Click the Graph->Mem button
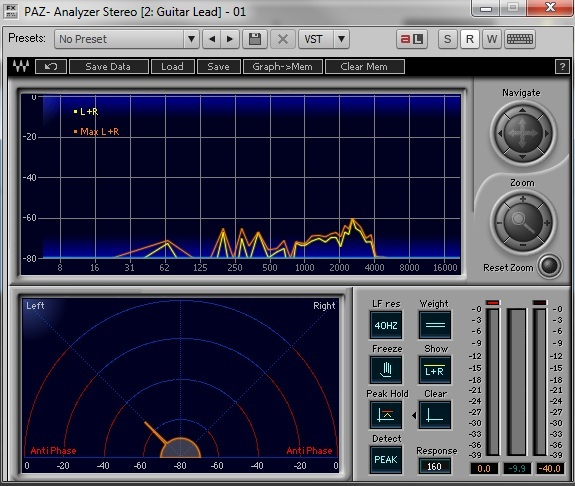Viewport: 575px width, 486px height. click(x=283, y=67)
